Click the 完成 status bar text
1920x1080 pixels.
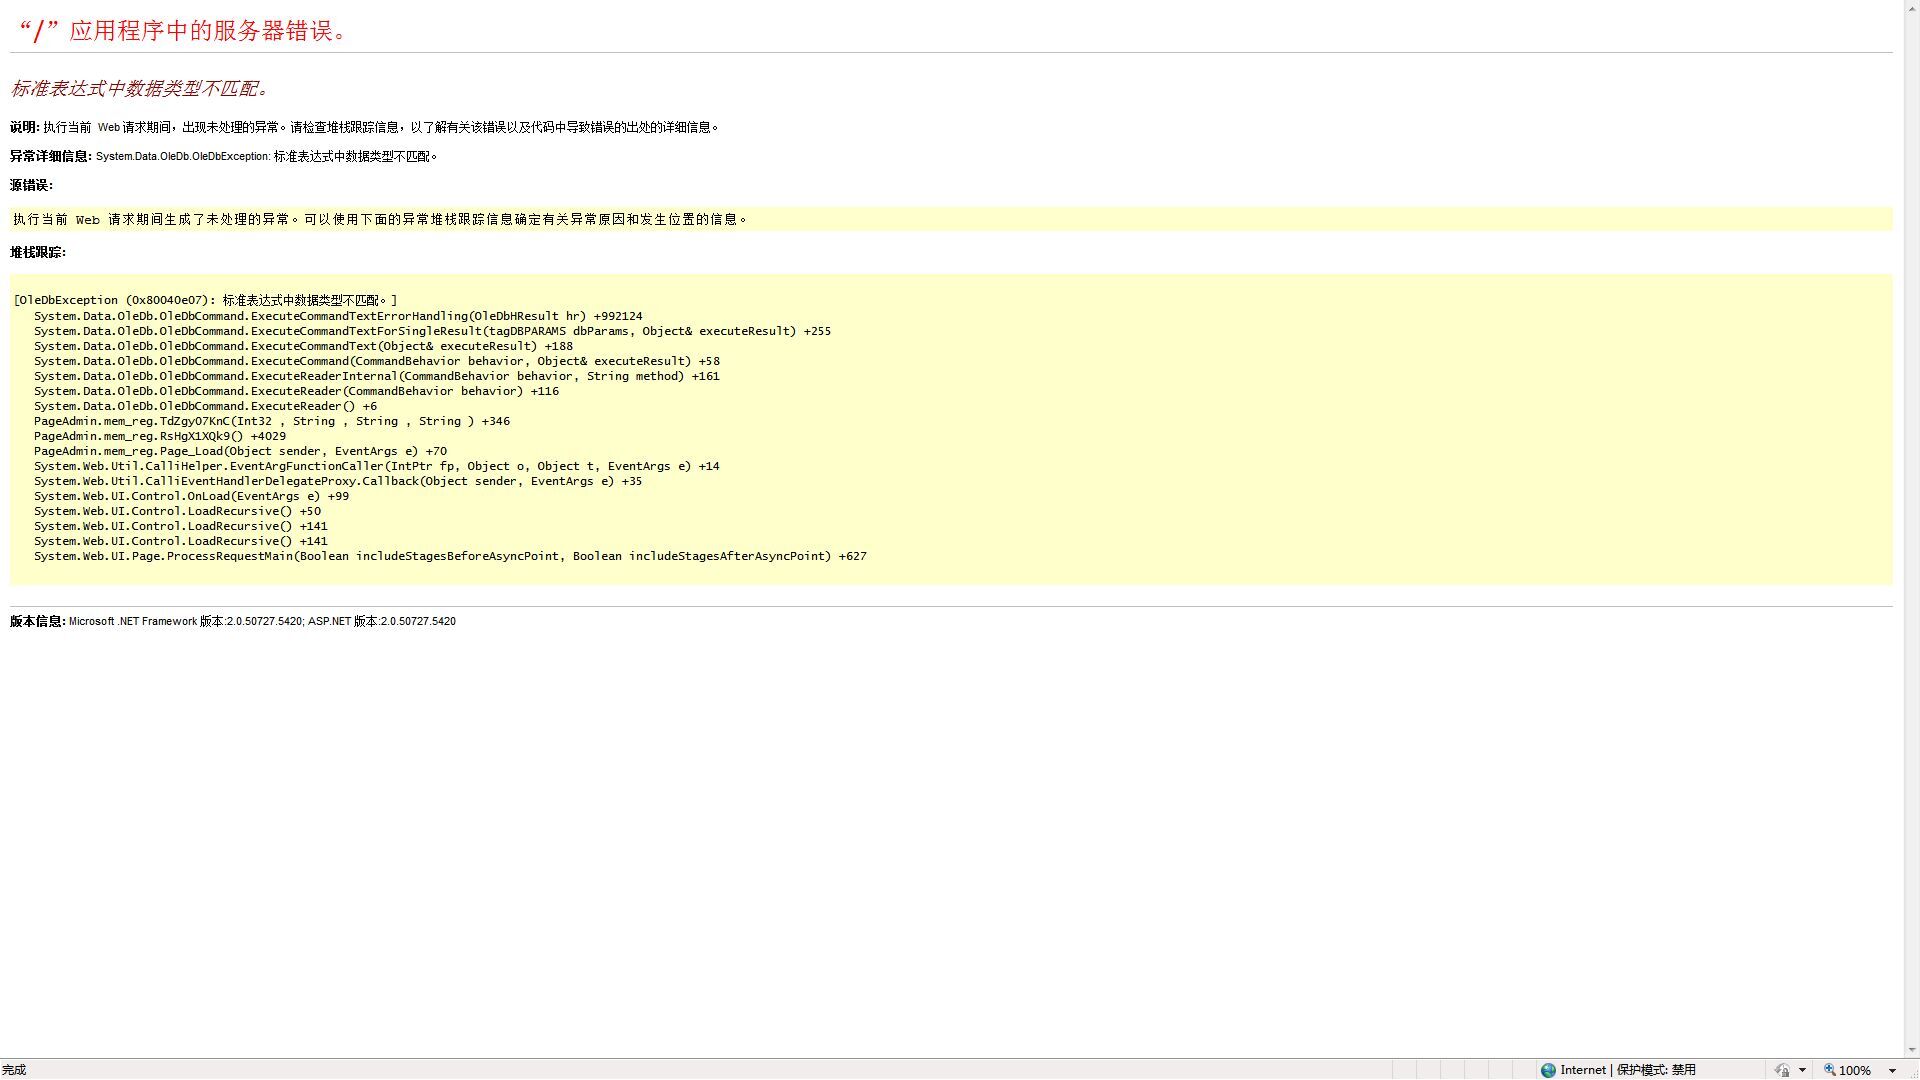tap(14, 1070)
